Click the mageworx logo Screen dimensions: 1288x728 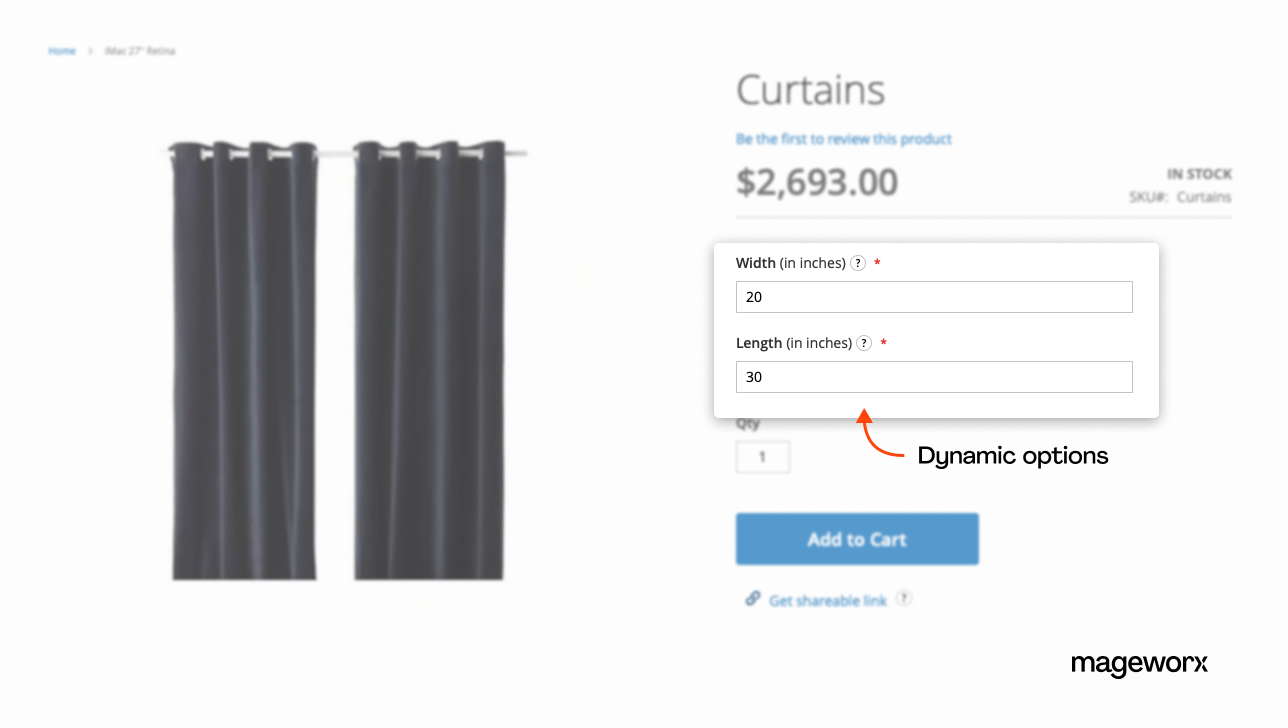point(1139,665)
